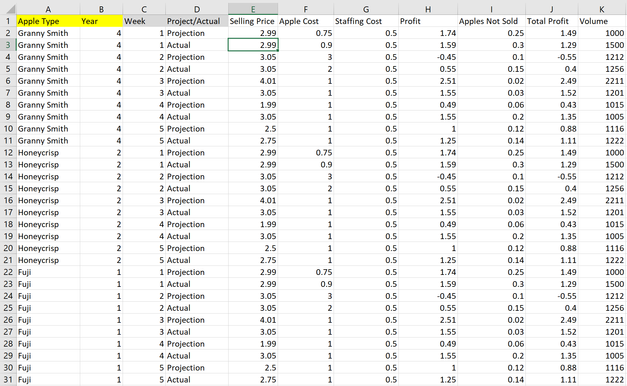627x386 pixels.
Task: Click the 'Week' header cell
Action: pos(144,21)
